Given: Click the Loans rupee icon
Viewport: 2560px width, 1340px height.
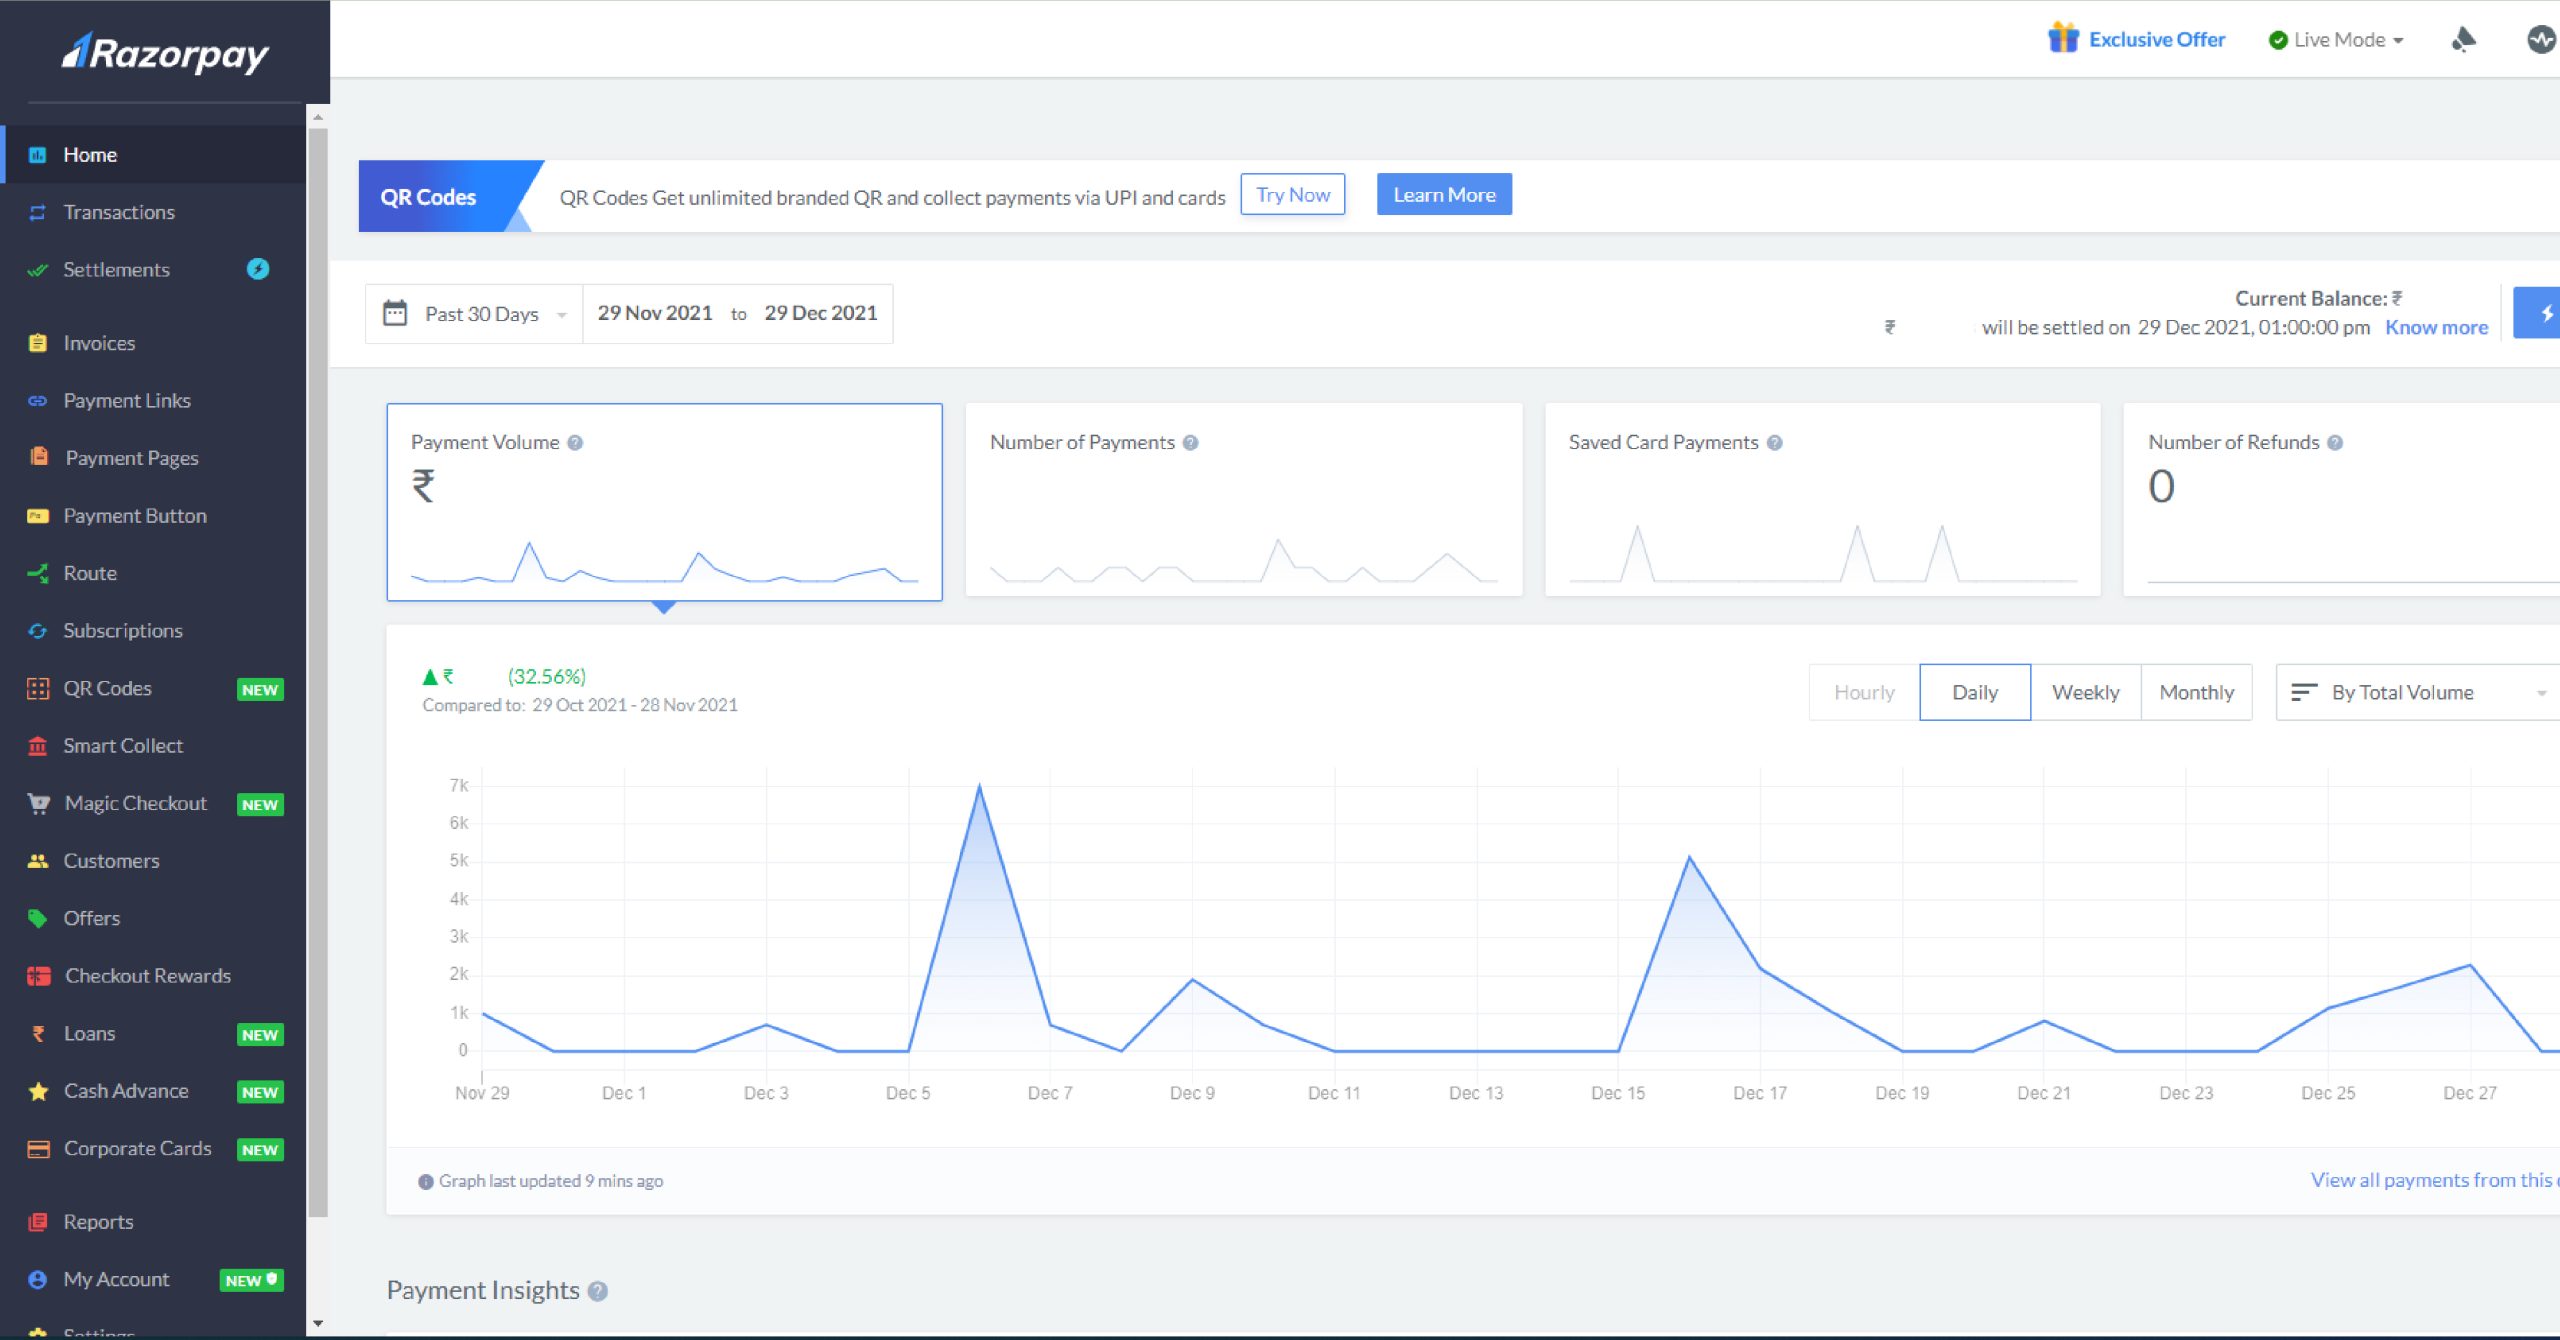Looking at the screenshot, I should 38,1034.
